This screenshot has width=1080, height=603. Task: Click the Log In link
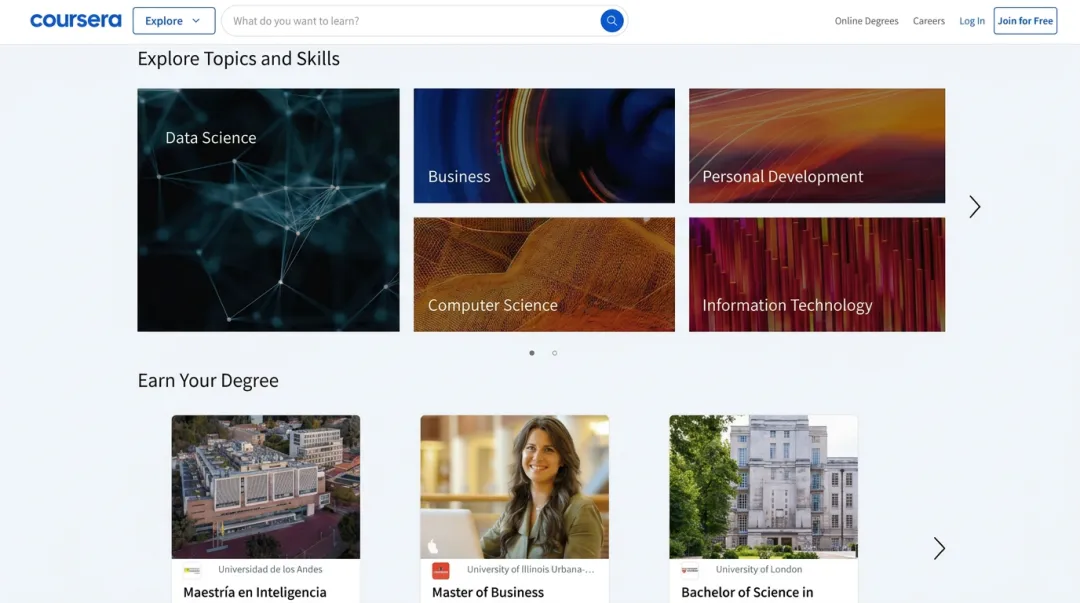coord(972,21)
